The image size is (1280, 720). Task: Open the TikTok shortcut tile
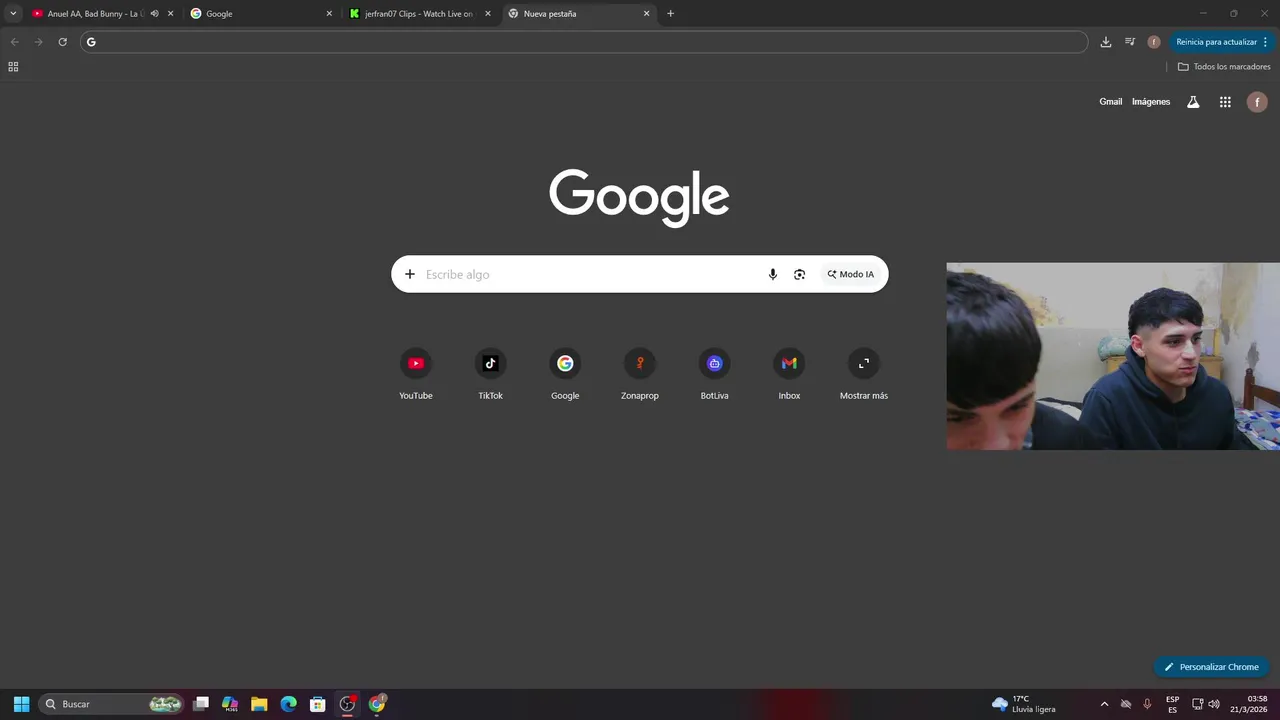(x=490, y=375)
